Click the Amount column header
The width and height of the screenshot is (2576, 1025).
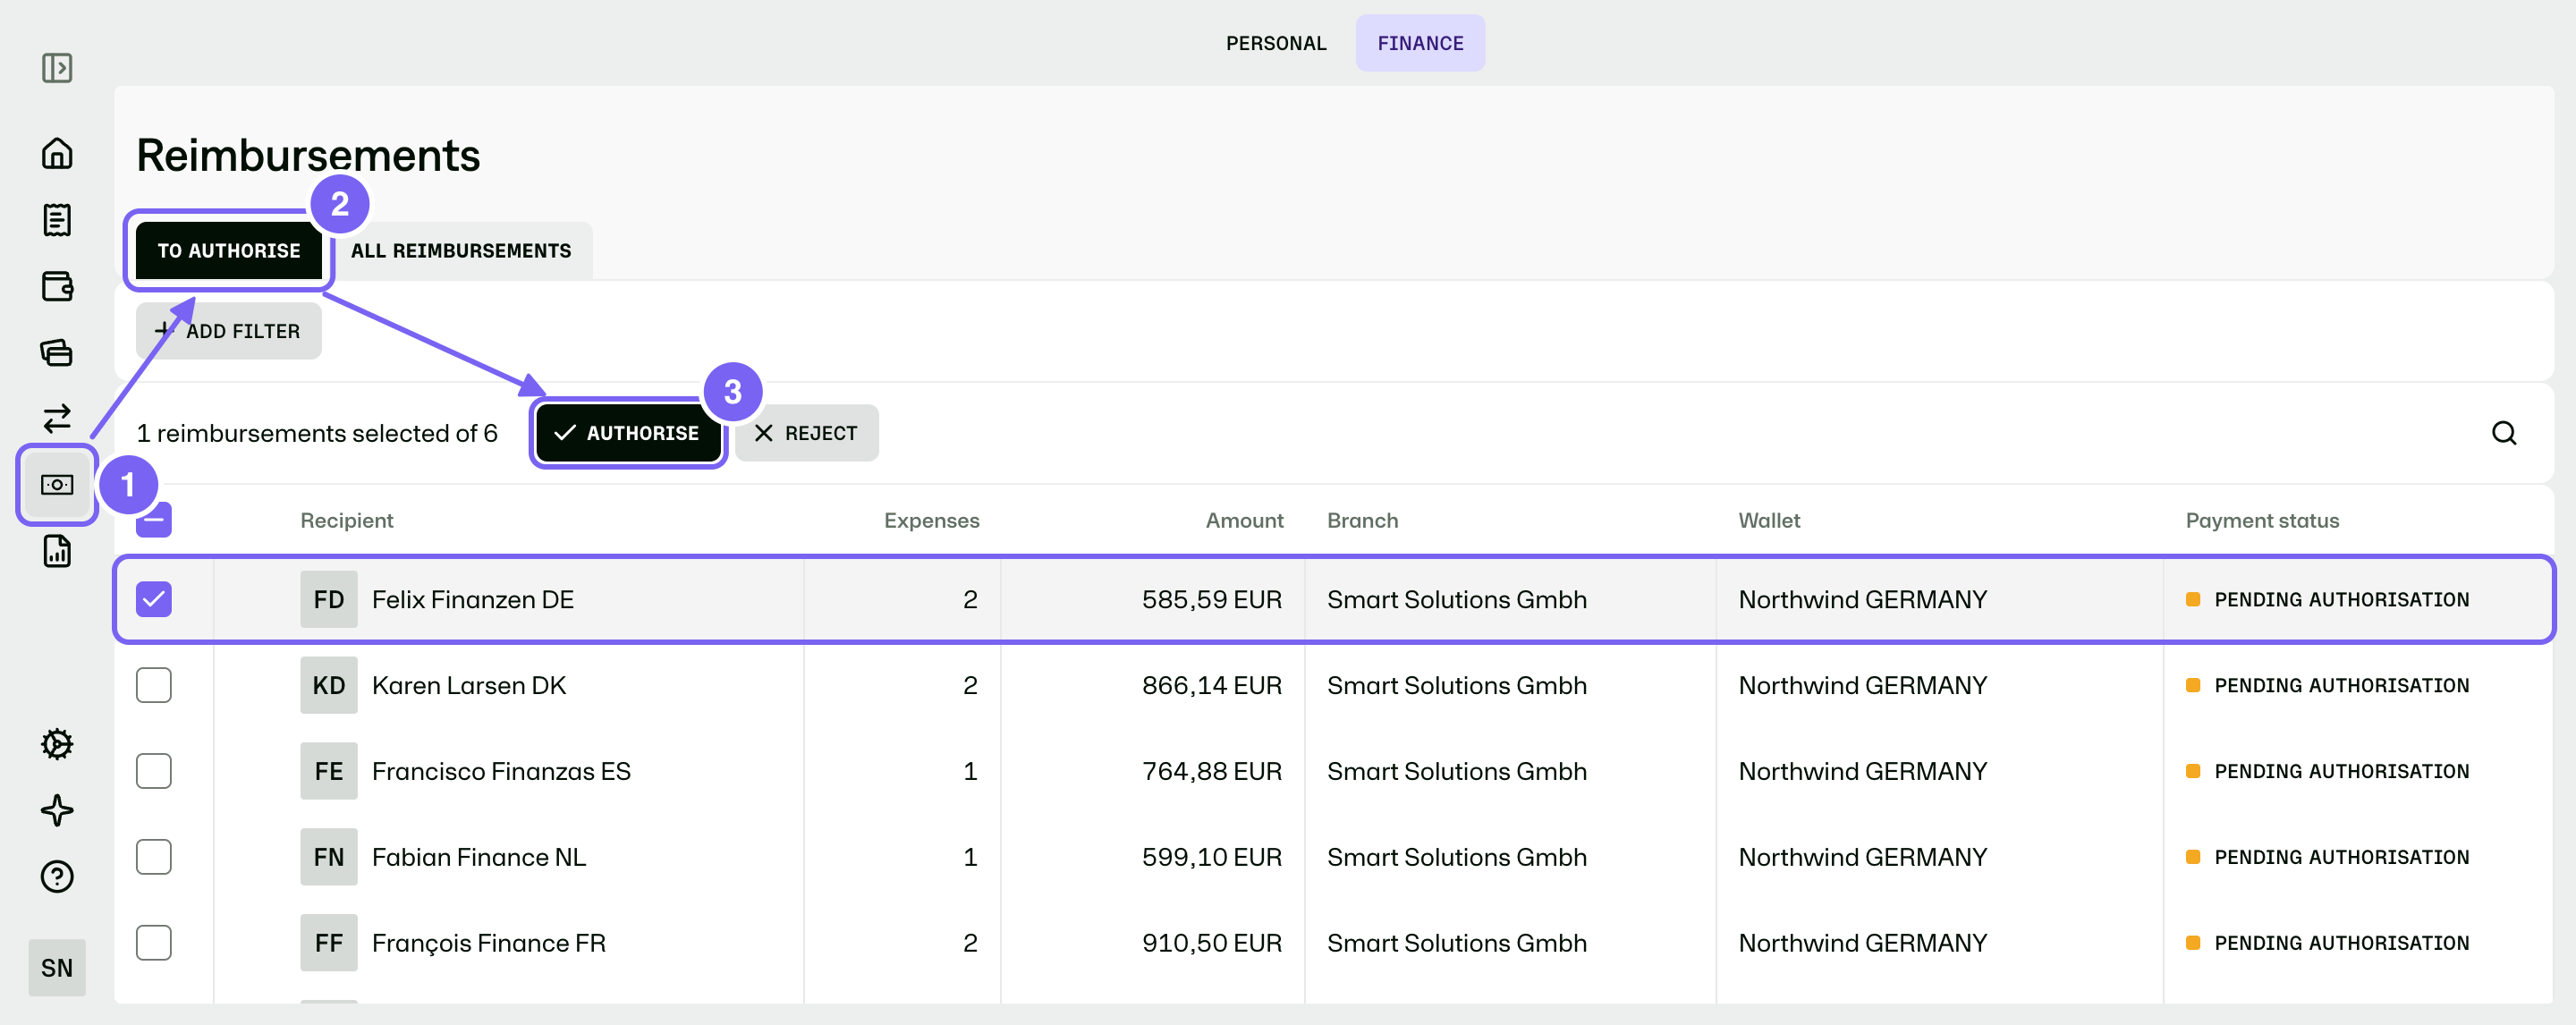pos(1244,520)
